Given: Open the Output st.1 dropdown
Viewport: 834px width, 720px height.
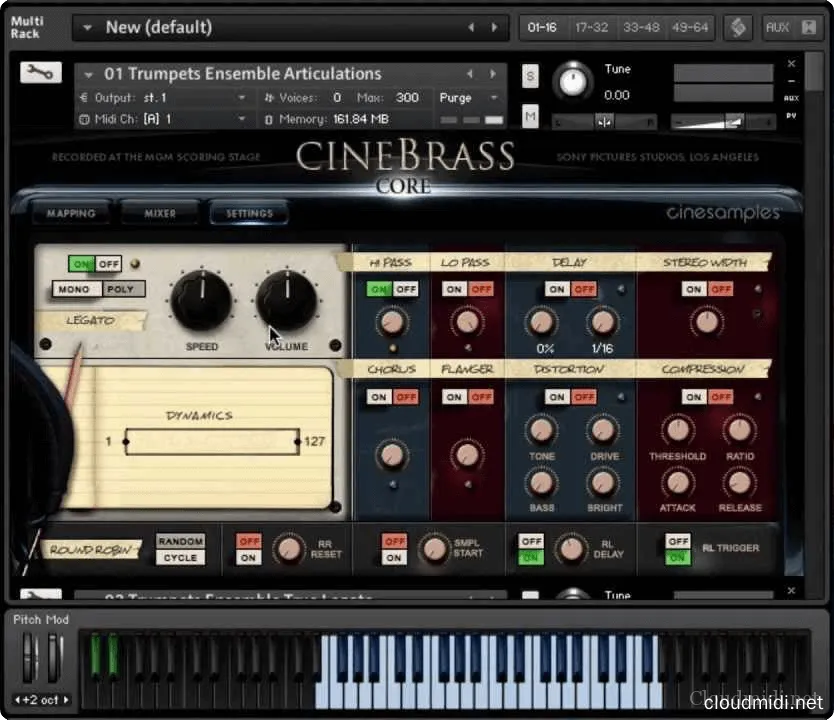Looking at the screenshot, I should click(x=241, y=98).
